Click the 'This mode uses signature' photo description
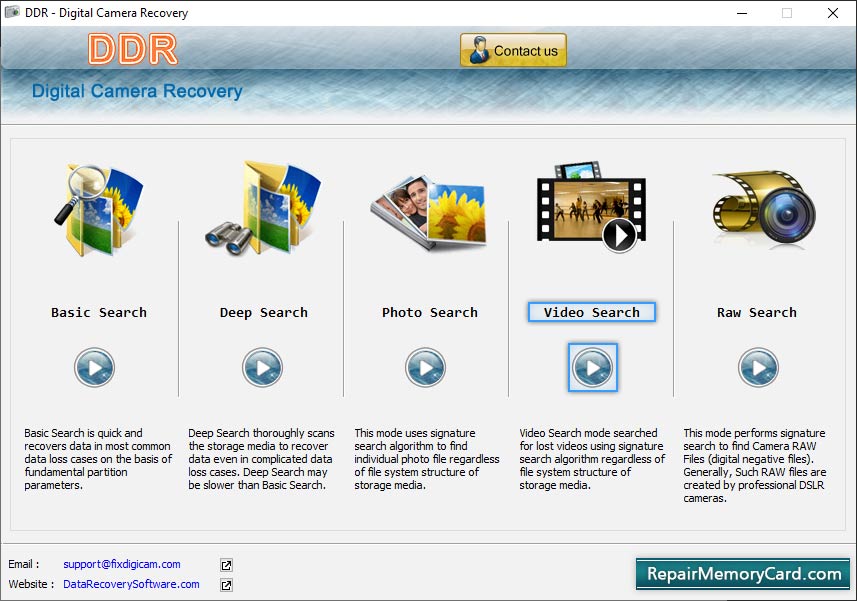Image resolution: width=857 pixels, height=601 pixels. pyautogui.click(x=427, y=459)
